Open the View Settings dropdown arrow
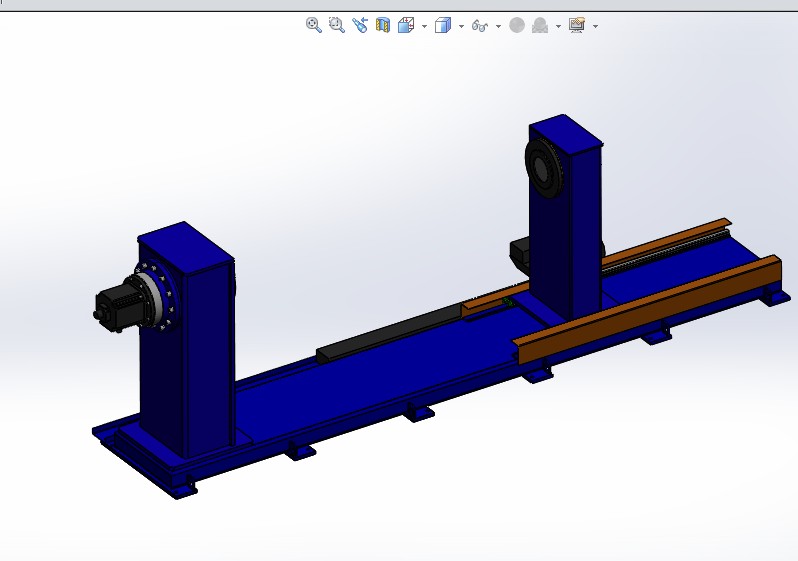798x561 pixels. click(x=595, y=26)
